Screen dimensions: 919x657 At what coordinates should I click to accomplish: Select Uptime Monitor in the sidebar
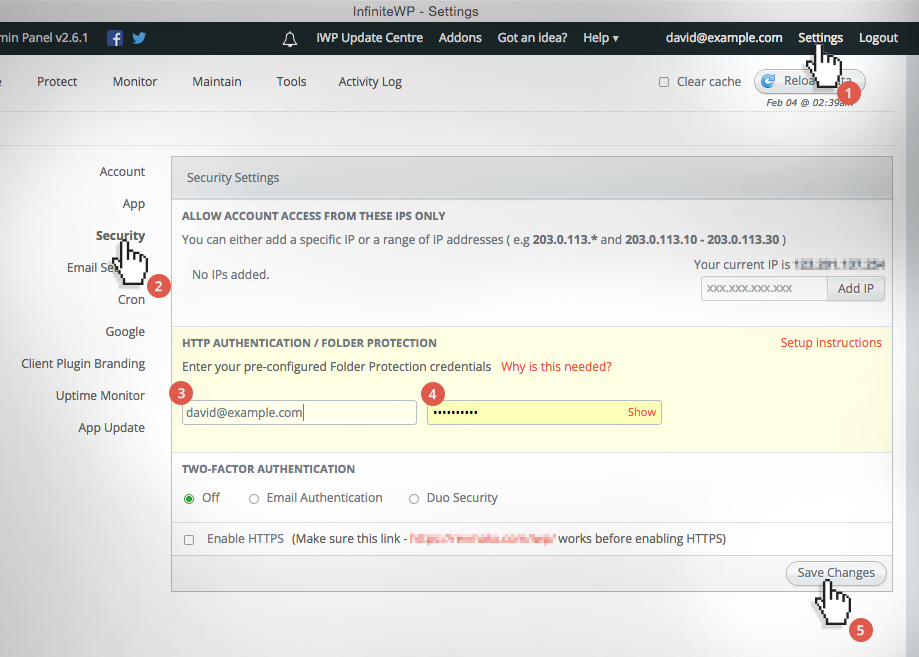100,395
